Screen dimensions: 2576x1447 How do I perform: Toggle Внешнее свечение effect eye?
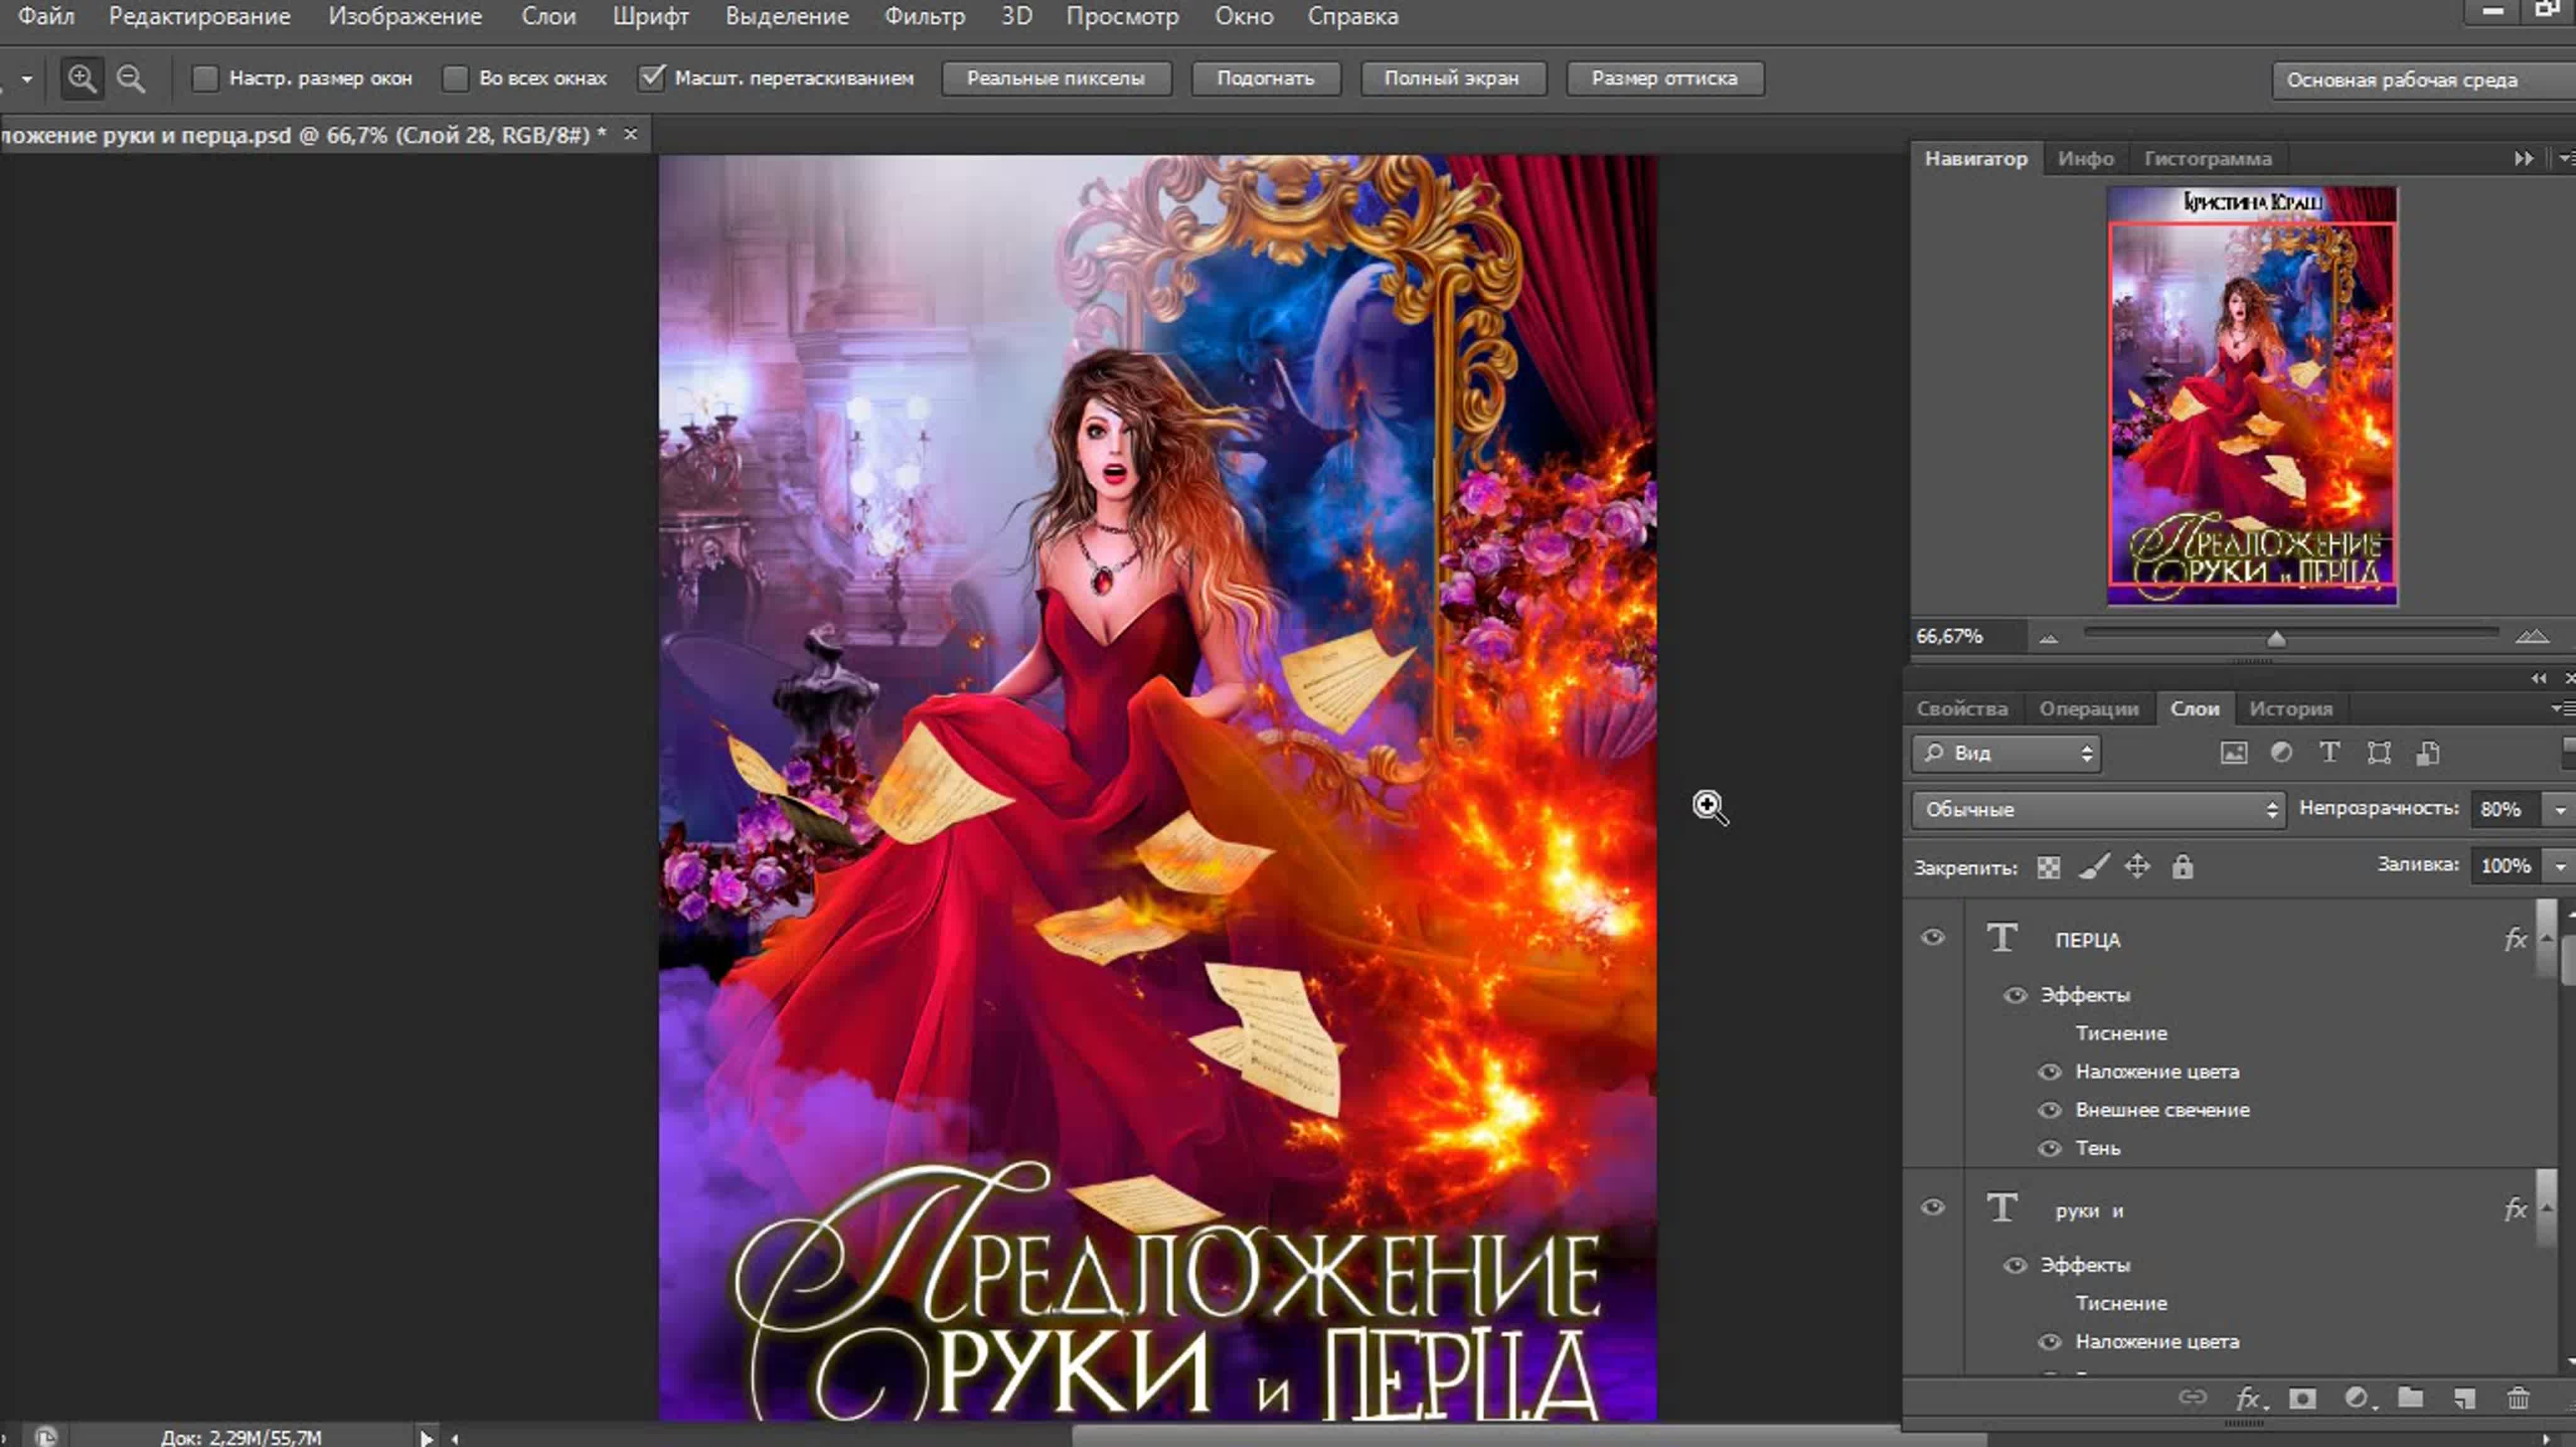2049,1110
